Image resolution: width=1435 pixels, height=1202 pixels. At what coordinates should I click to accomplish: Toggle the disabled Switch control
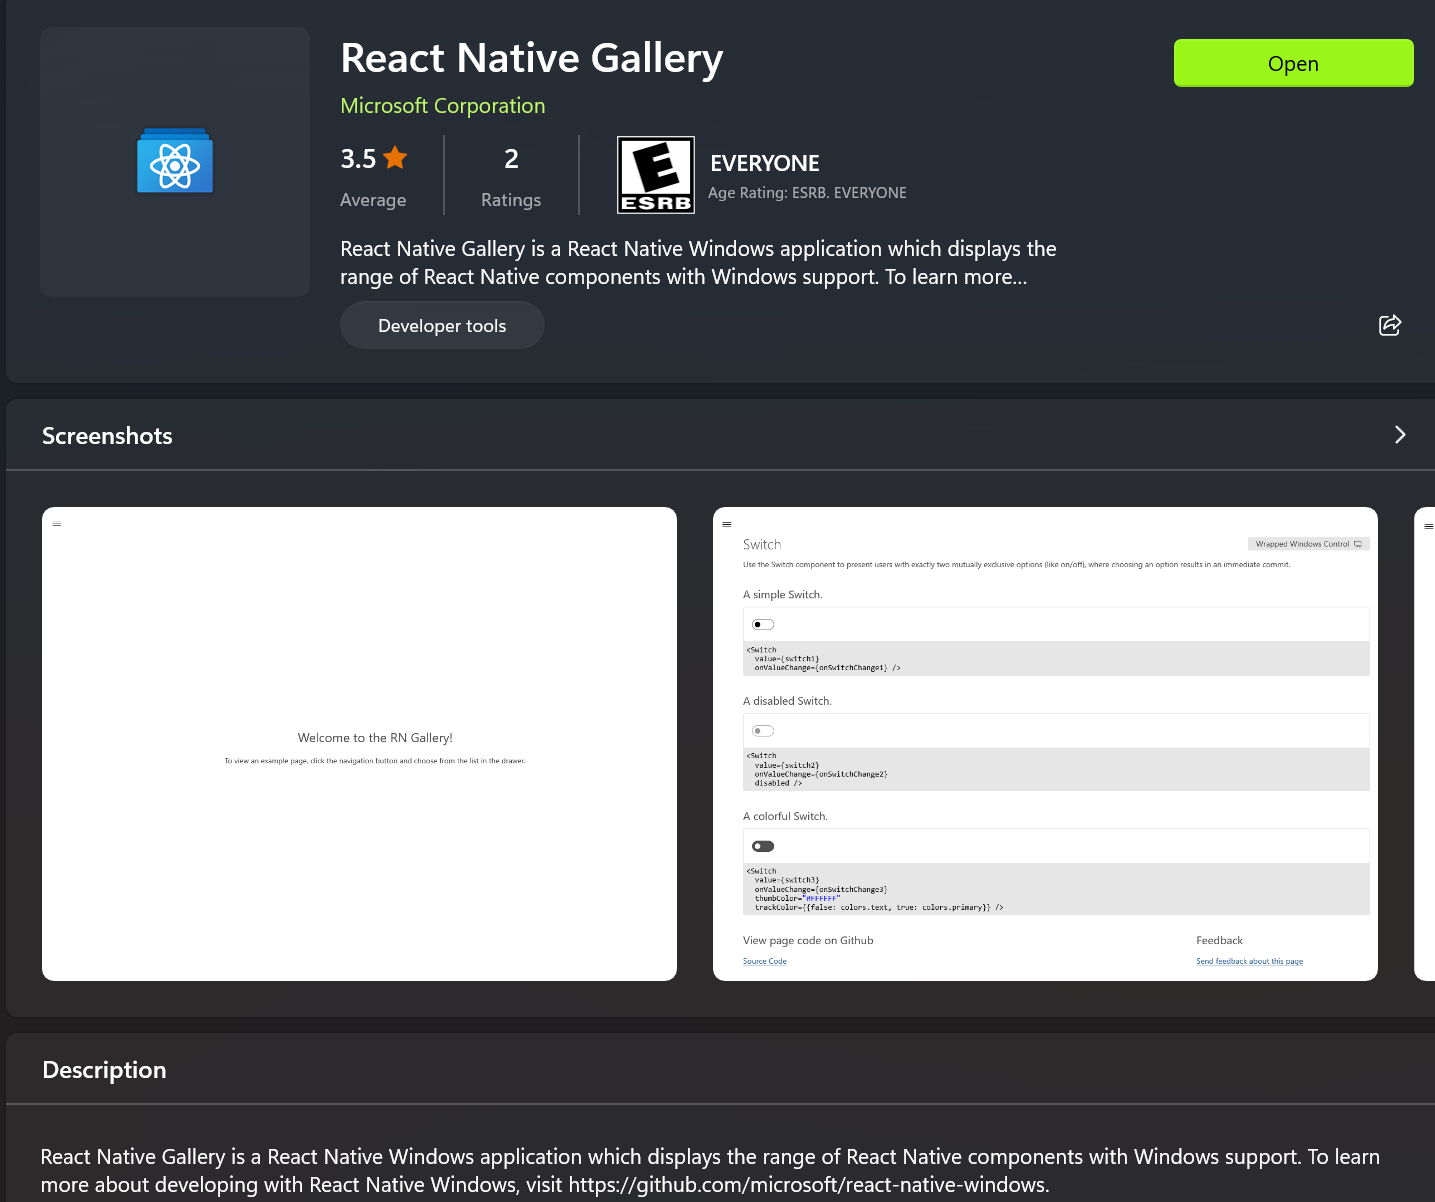coord(763,730)
